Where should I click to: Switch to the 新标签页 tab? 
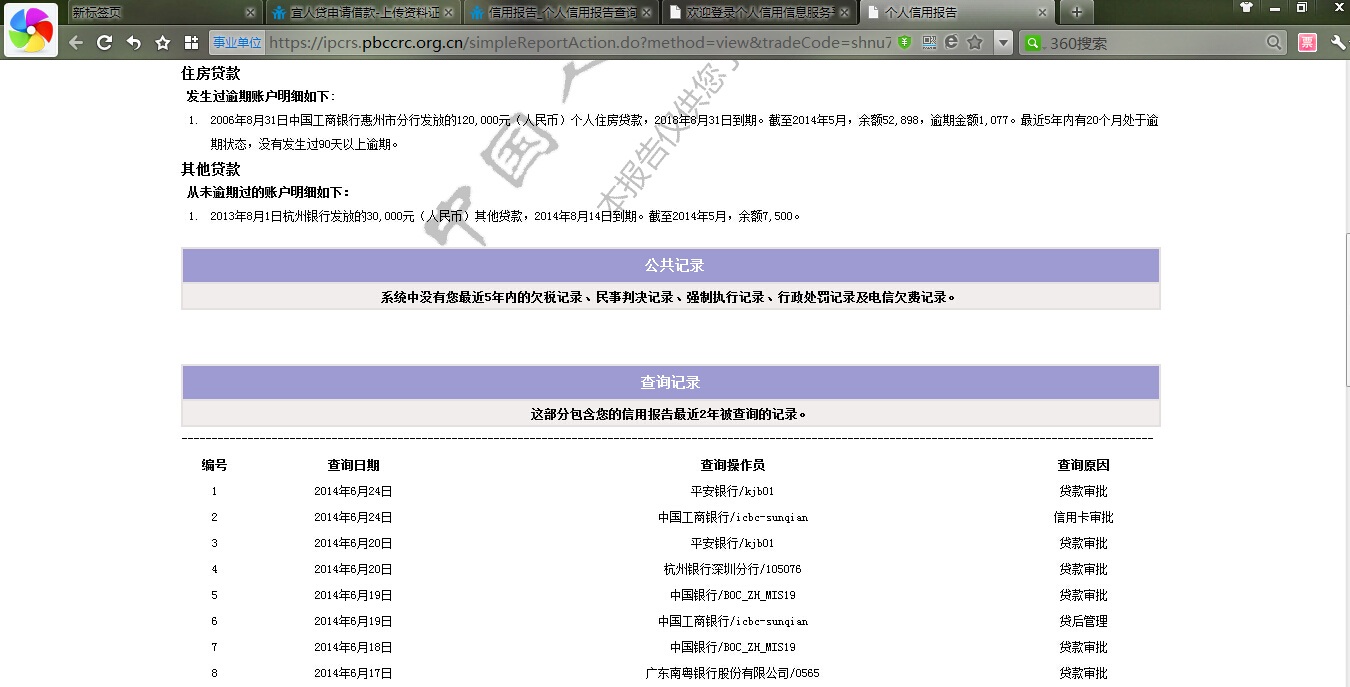[x=150, y=13]
